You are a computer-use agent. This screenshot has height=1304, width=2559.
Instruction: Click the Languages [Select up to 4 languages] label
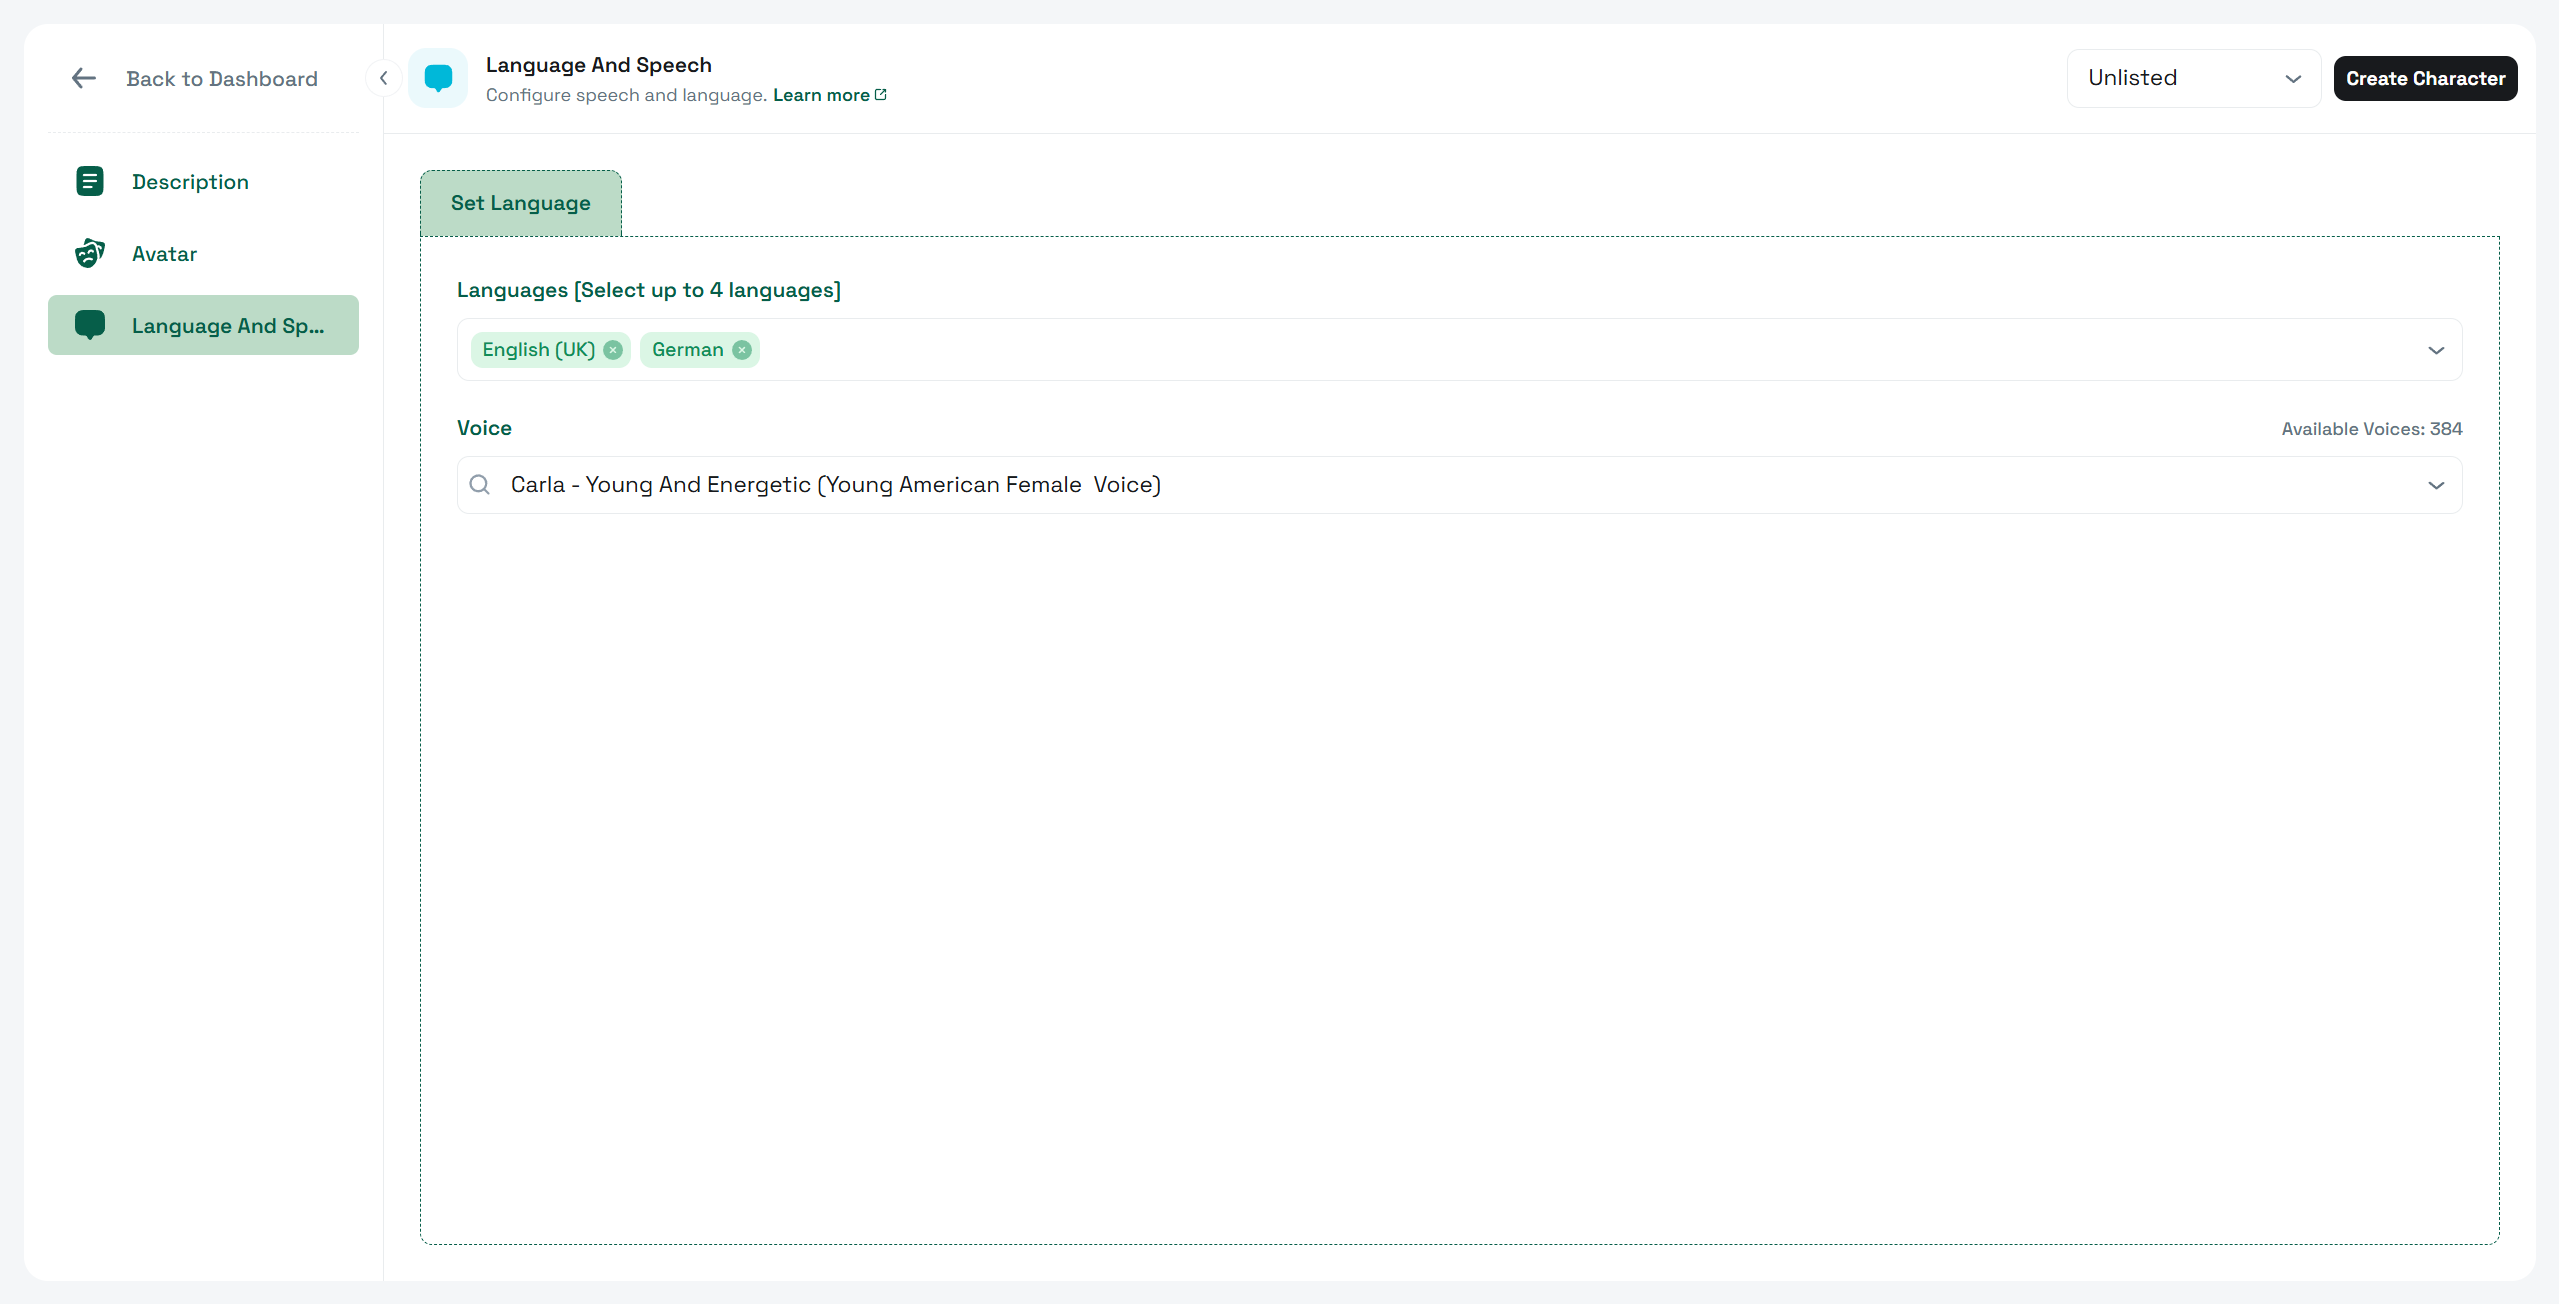tap(649, 290)
